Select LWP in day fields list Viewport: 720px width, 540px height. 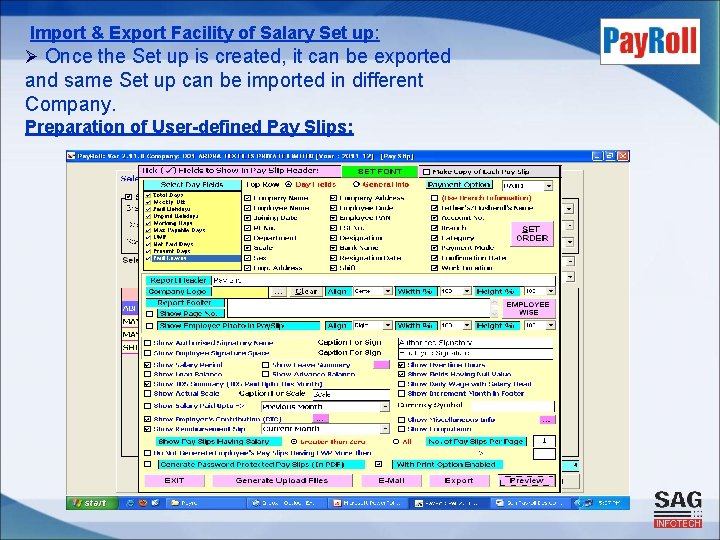[193, 237]
